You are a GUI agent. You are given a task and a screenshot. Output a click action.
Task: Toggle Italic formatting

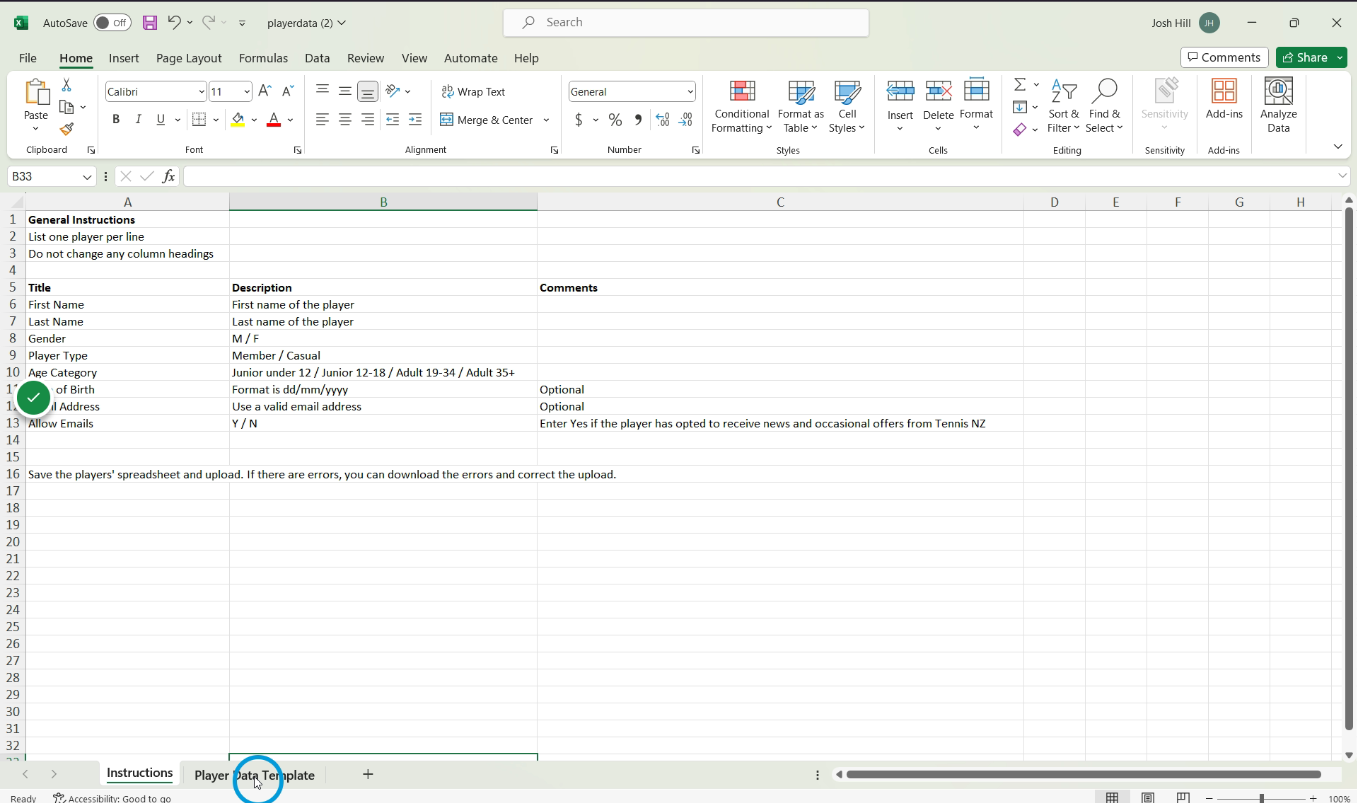pyautogui.click(x=138, y=120)
